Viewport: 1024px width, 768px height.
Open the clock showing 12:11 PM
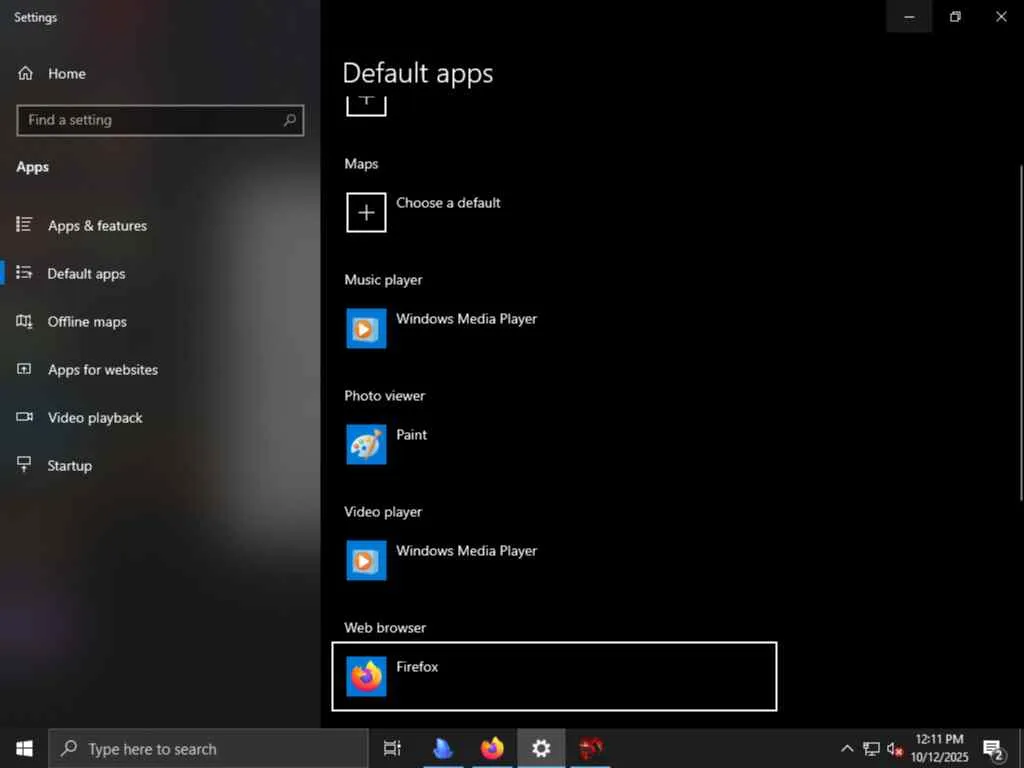click(x=939, y=748)
